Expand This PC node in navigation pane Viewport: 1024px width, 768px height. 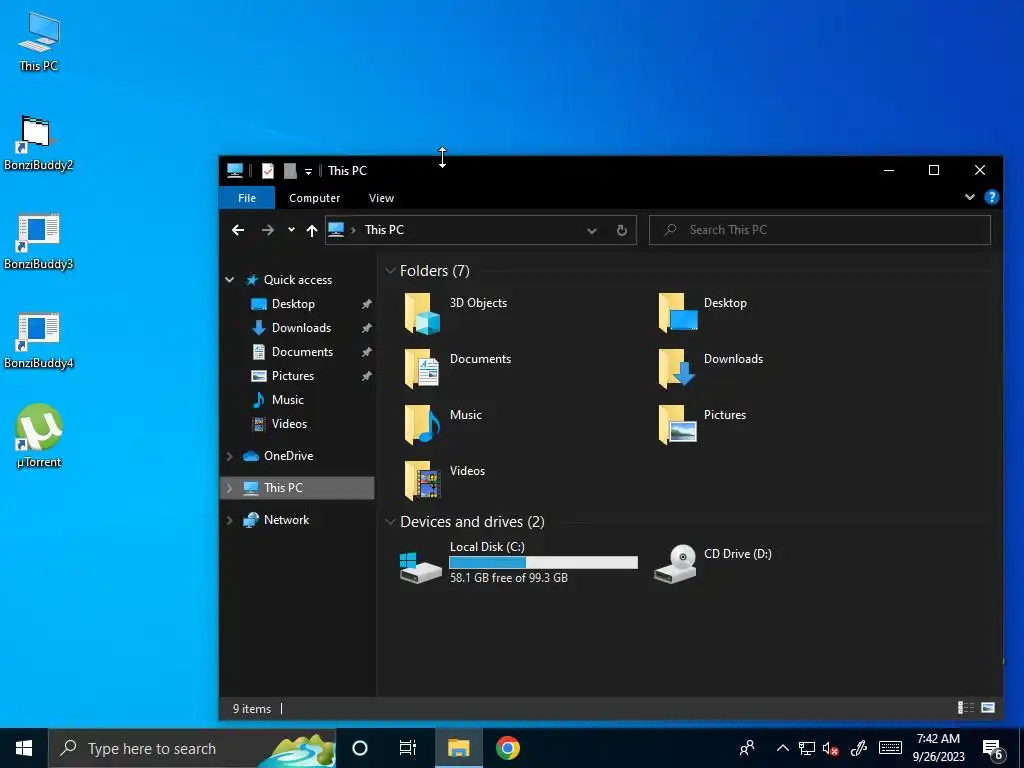[x=230, y=488]
